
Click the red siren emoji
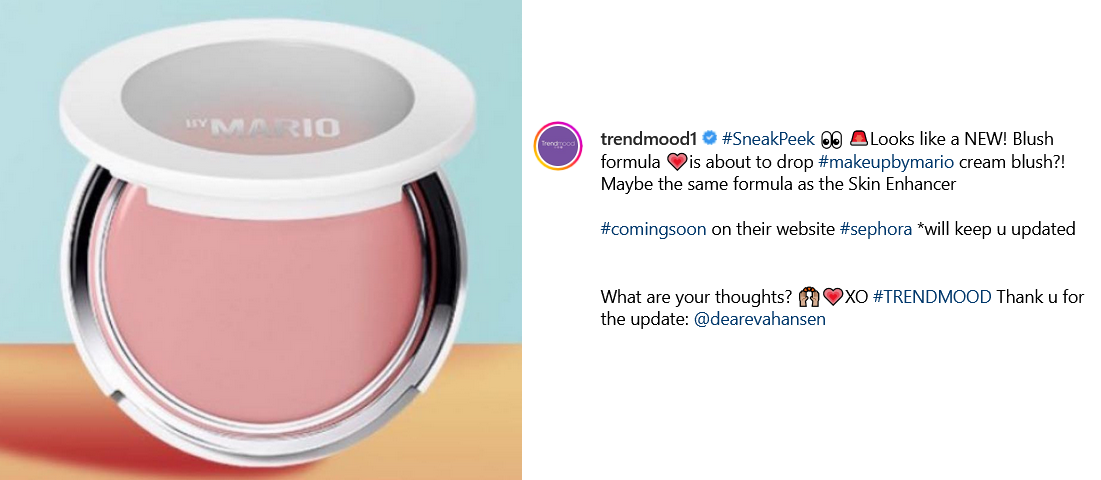[x=859, y=139]
